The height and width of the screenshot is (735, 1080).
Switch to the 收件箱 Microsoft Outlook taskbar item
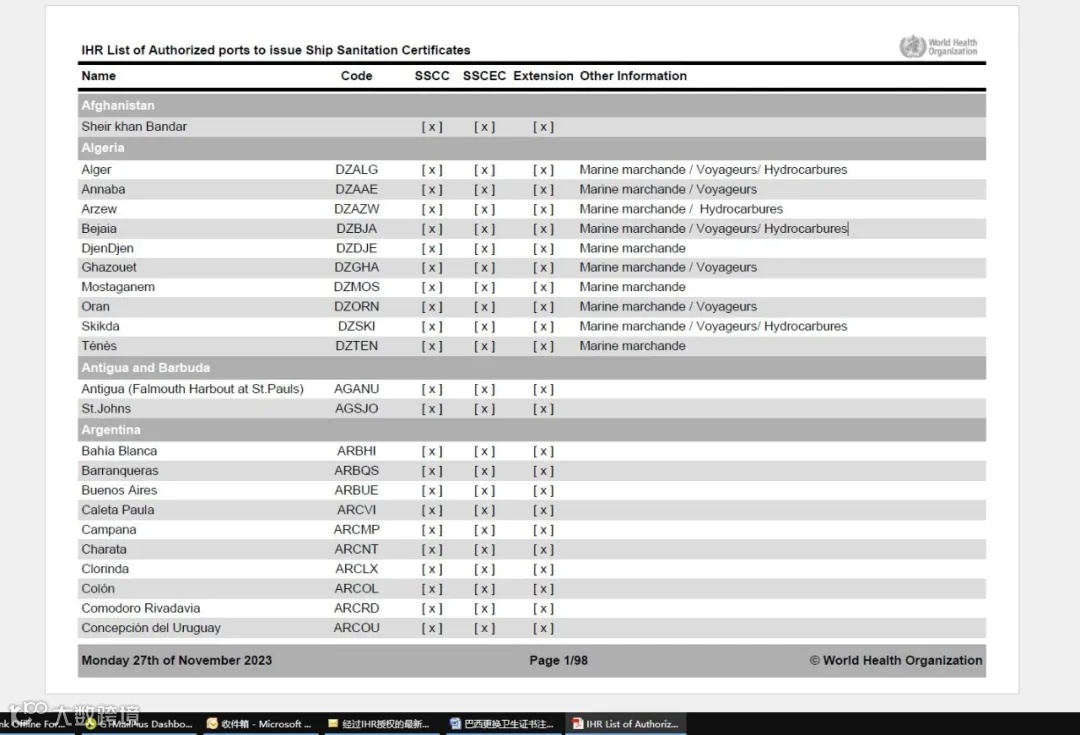pos(258,723)
